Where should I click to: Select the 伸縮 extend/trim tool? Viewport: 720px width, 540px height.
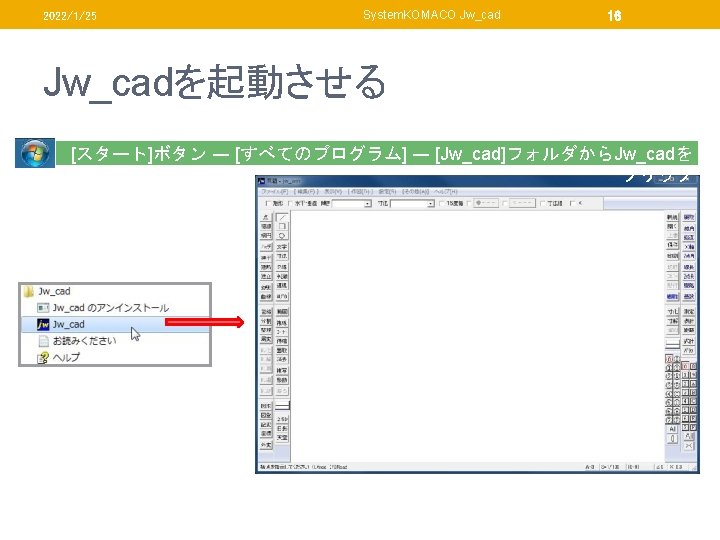[x=282, y=341]
